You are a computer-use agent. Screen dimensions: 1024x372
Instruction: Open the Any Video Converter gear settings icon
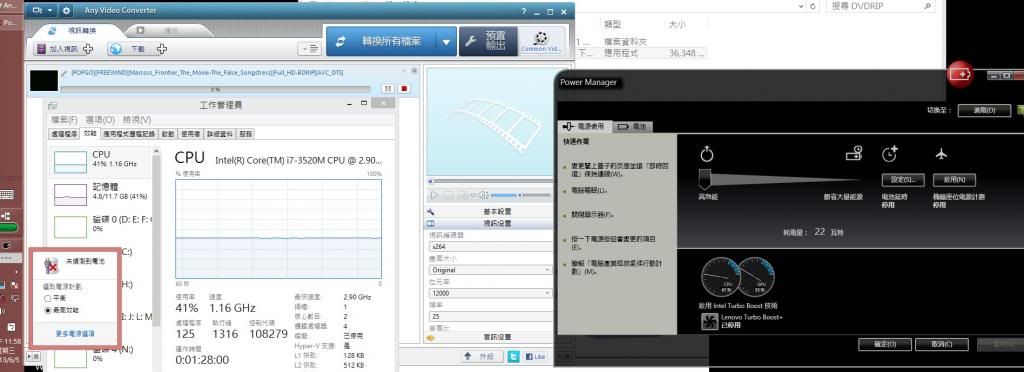point(67,10)
